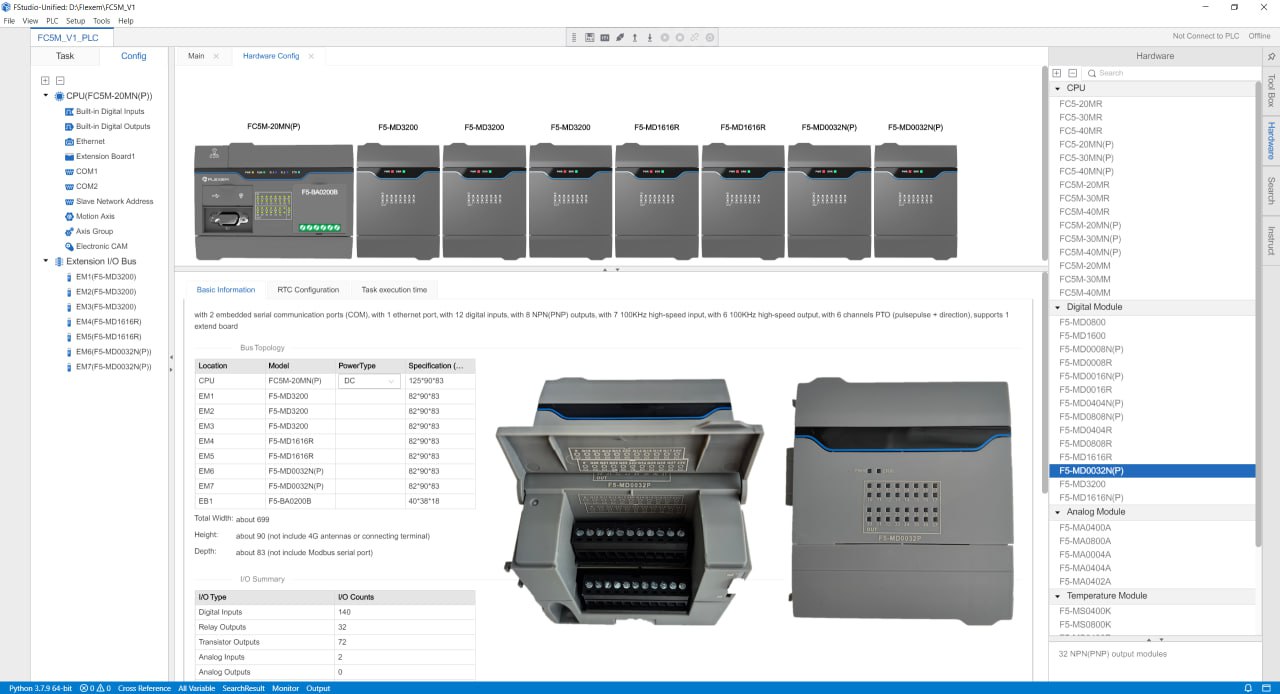1280x694 pixels.
Task: Click the download arrow toolbar icon
Action: pyautogui.click(x=650, y=37)
